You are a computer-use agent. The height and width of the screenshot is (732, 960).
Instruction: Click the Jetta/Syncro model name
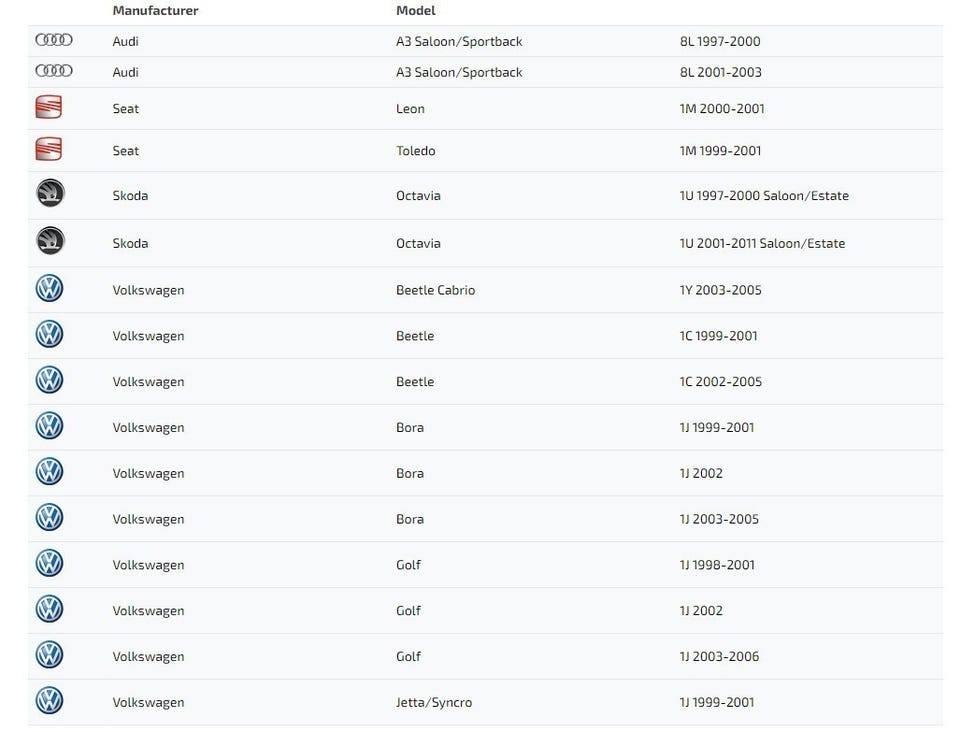[434, 702]
